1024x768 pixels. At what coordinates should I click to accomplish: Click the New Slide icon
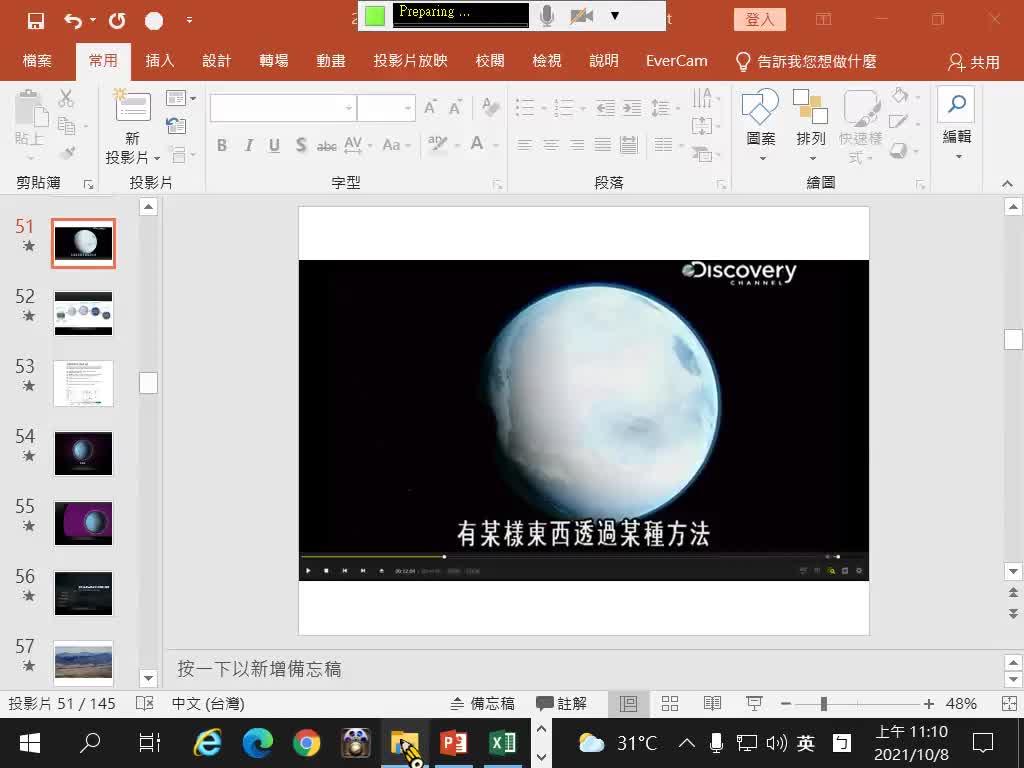tap(133, 106)
